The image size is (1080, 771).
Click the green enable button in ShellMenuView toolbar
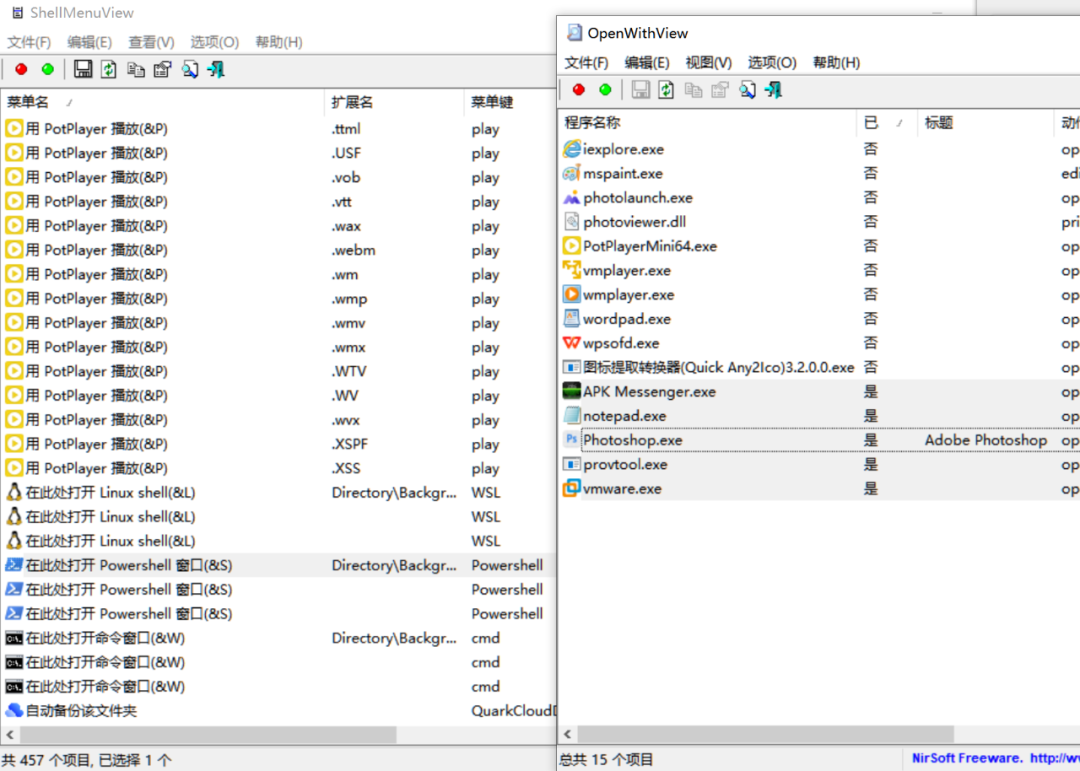coord(47,69)
